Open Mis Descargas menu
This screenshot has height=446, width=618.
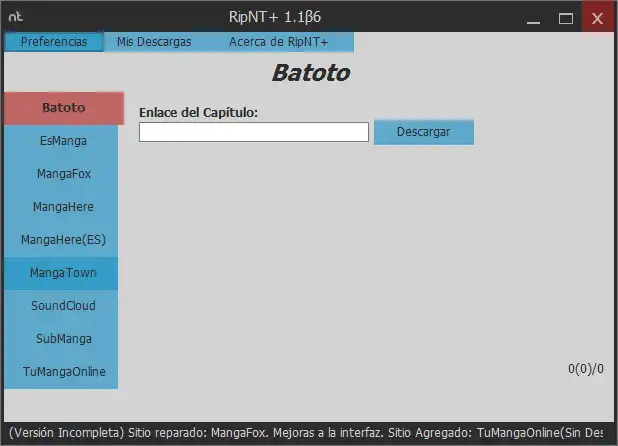click(x=154, y=42)
